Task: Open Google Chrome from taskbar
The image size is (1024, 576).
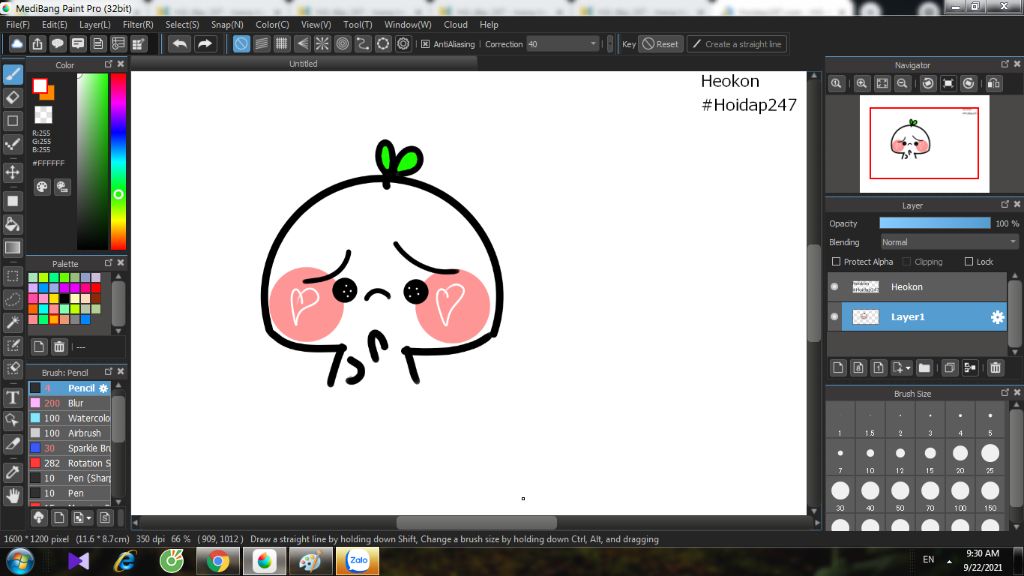Action: (218, 561)
